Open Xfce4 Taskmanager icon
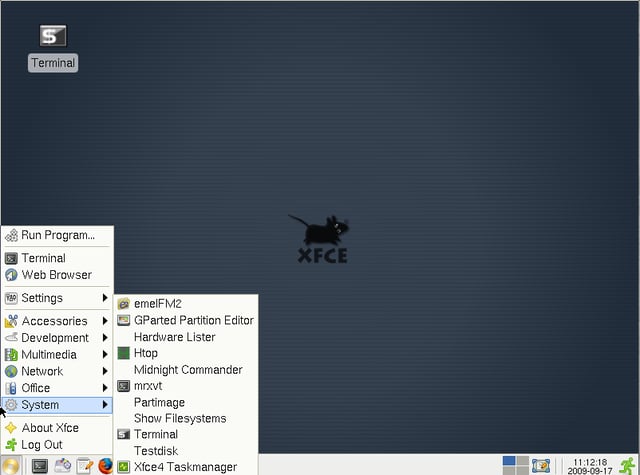 point(124,467)
